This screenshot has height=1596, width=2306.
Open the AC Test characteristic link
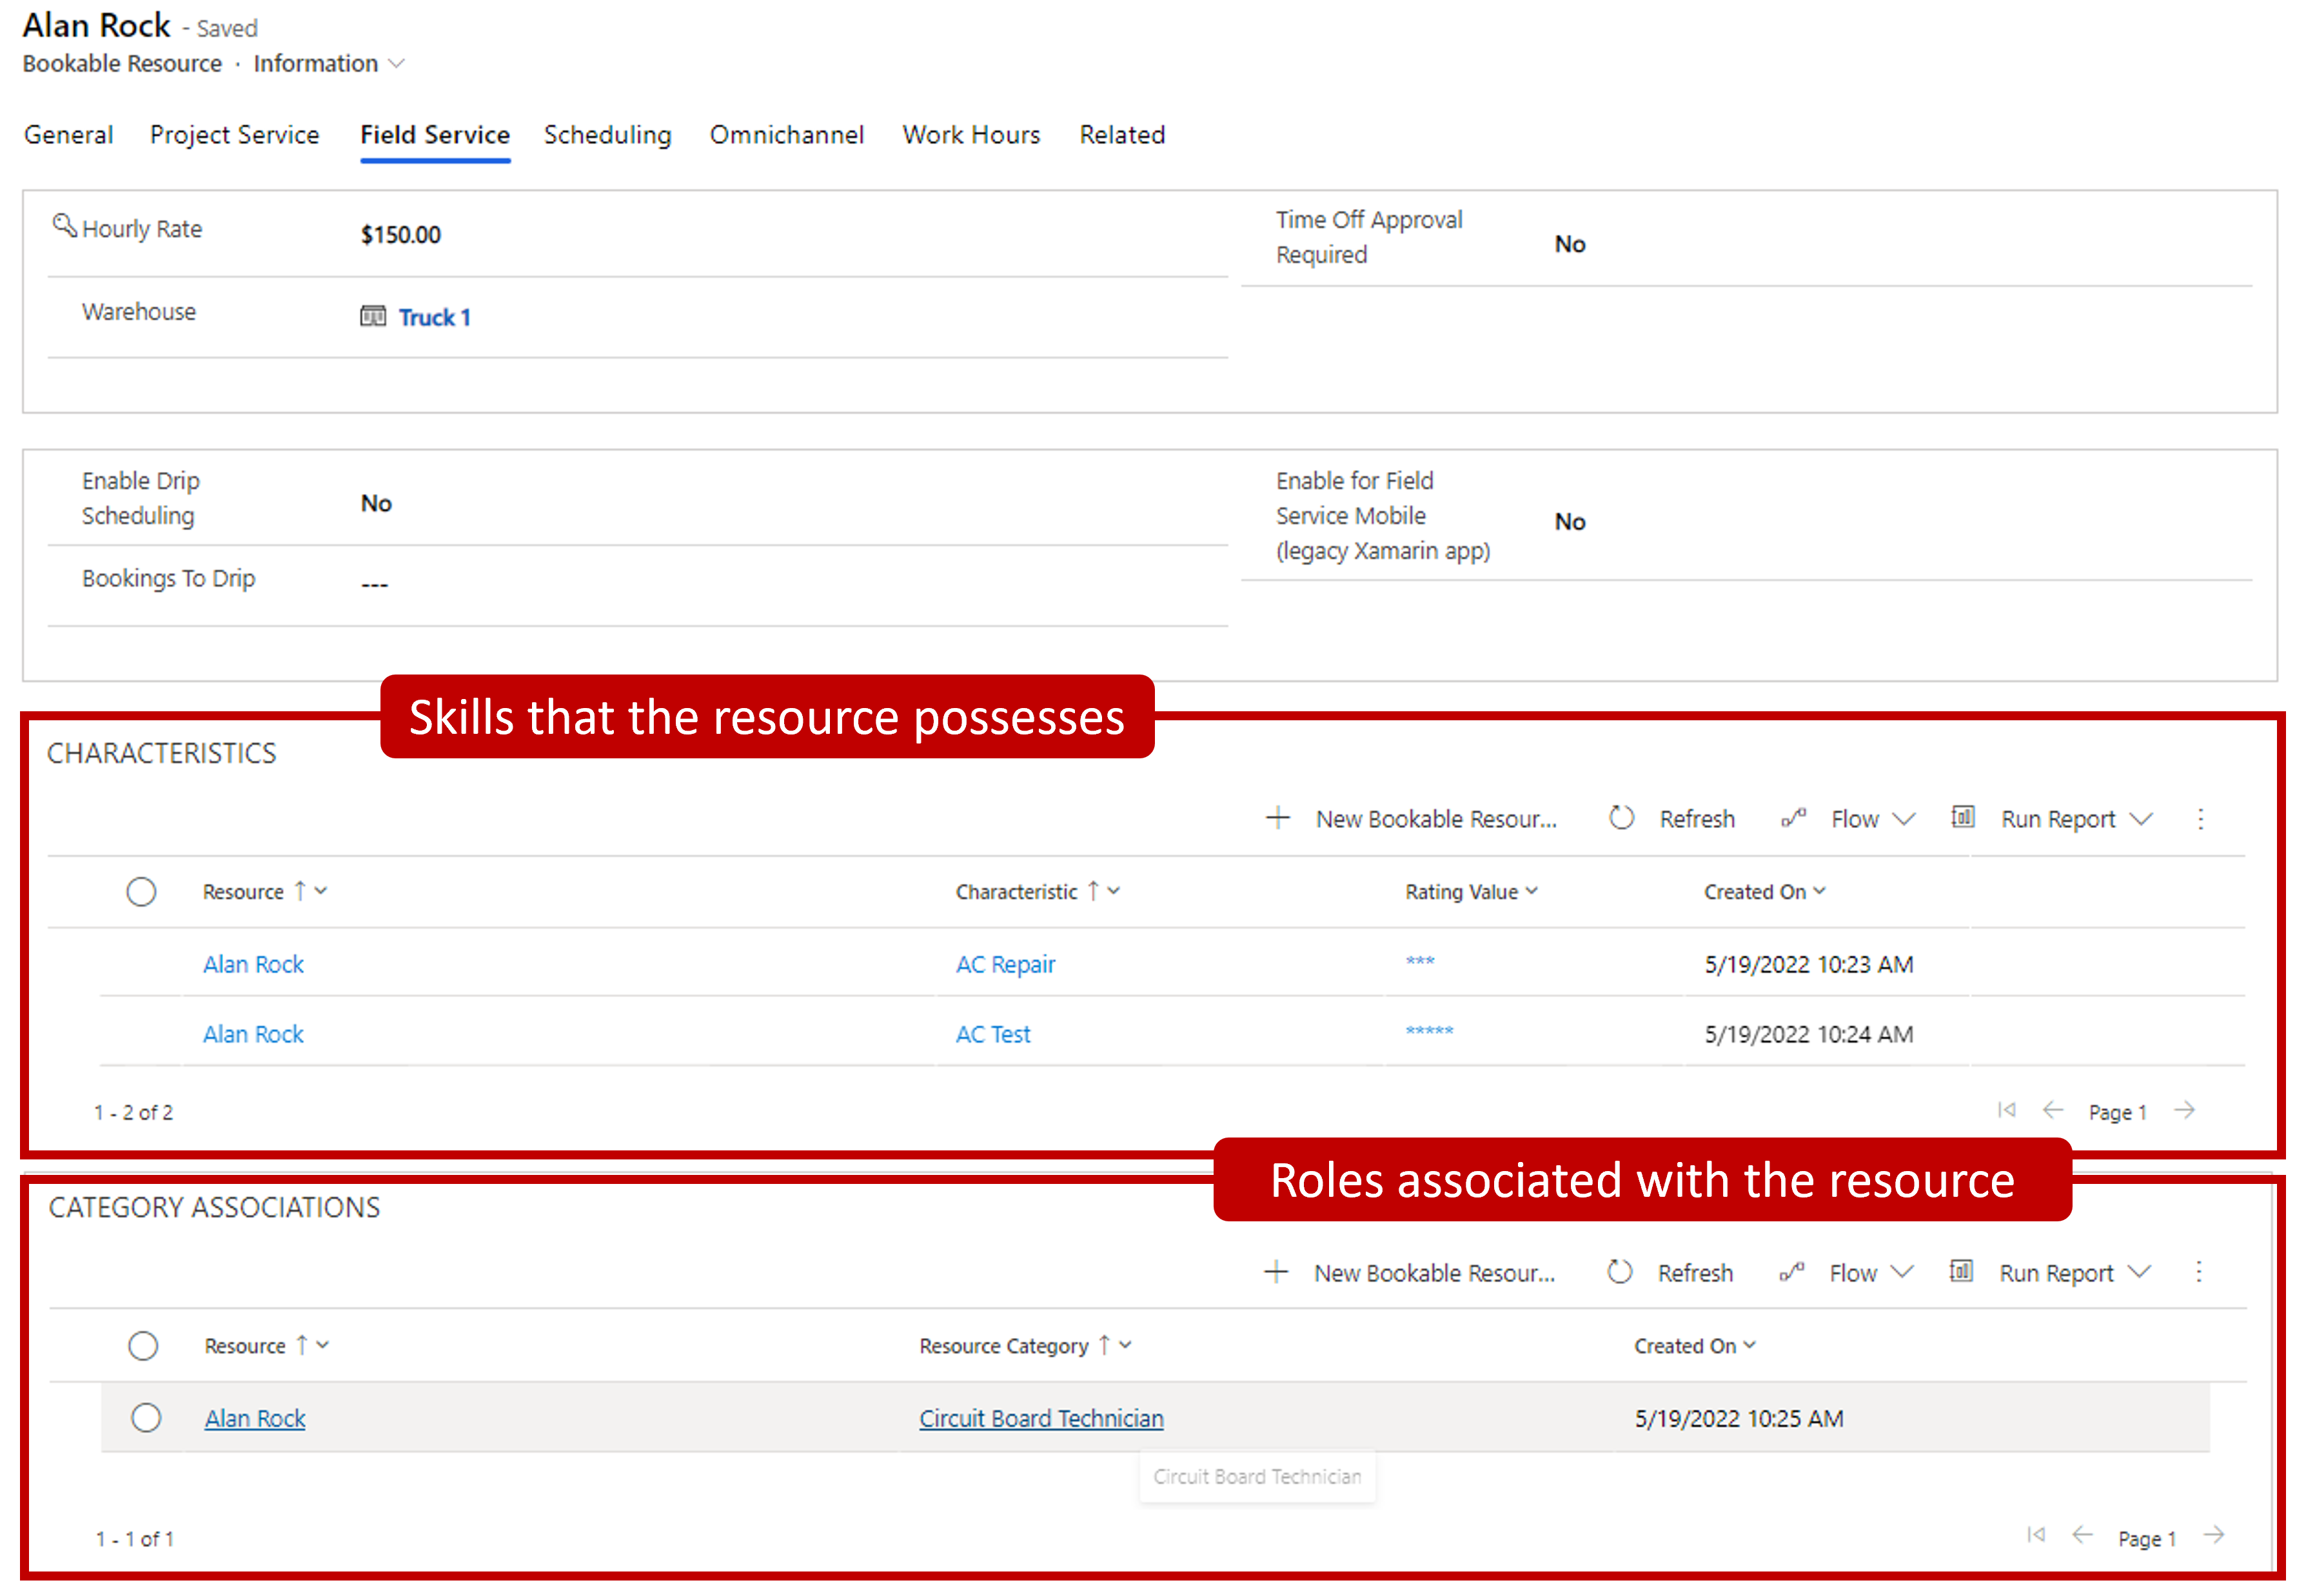992,1034
